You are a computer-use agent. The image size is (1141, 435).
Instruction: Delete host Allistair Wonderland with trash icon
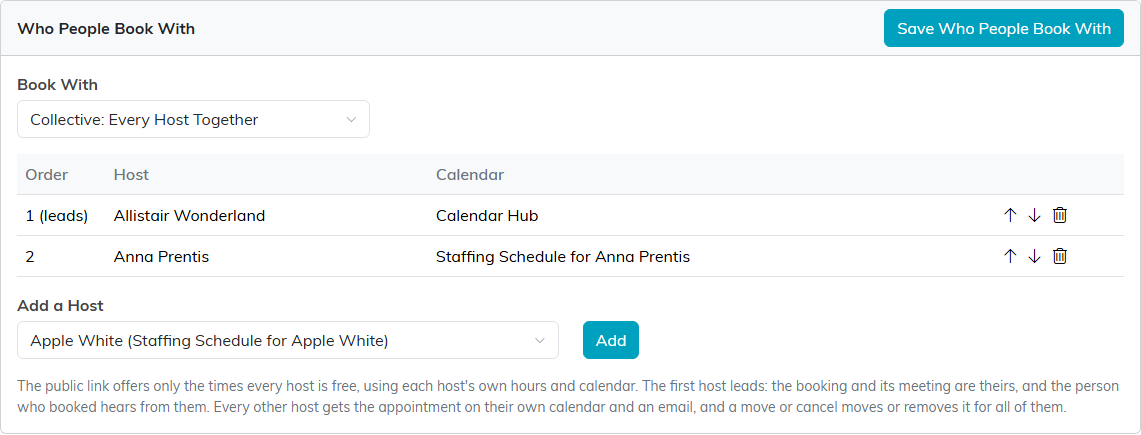tap(1060, 215)
